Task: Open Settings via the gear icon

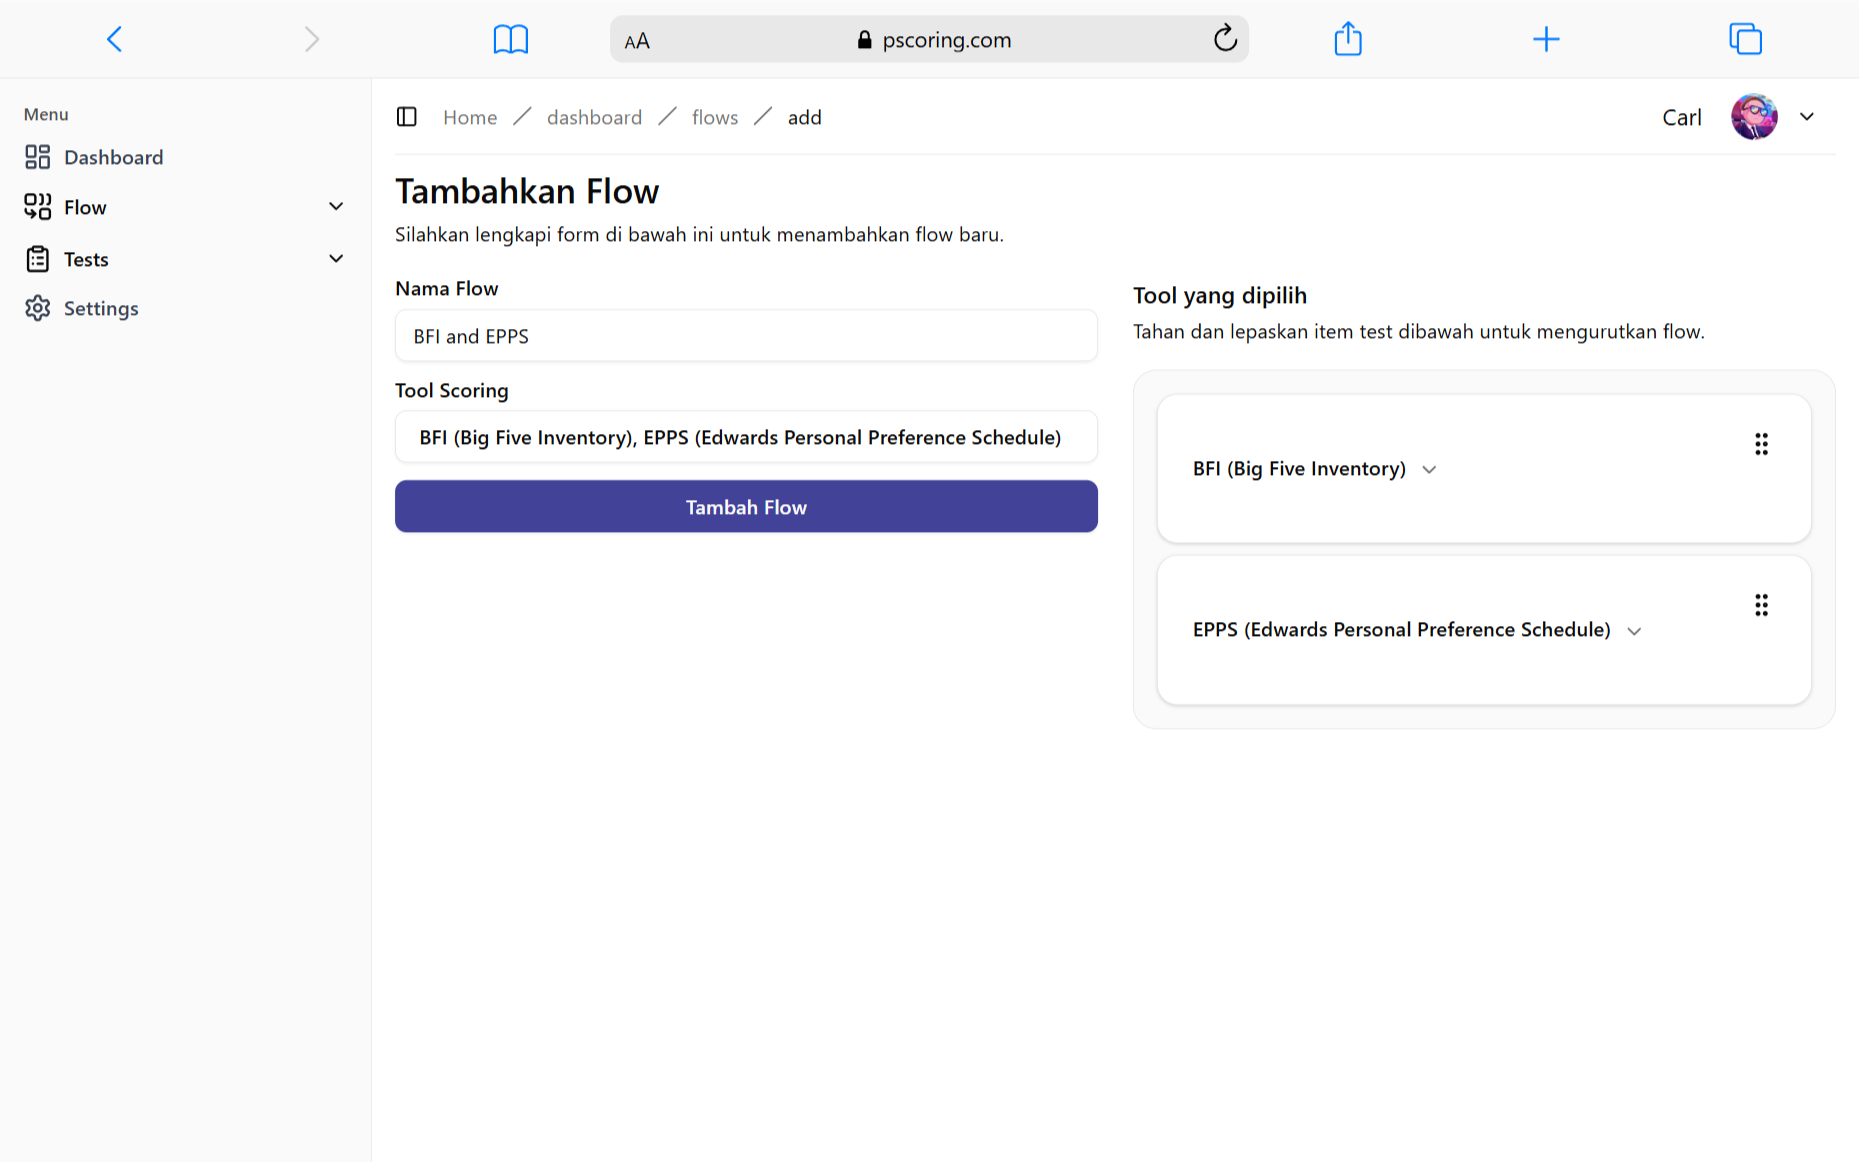Action: point(38,308)
